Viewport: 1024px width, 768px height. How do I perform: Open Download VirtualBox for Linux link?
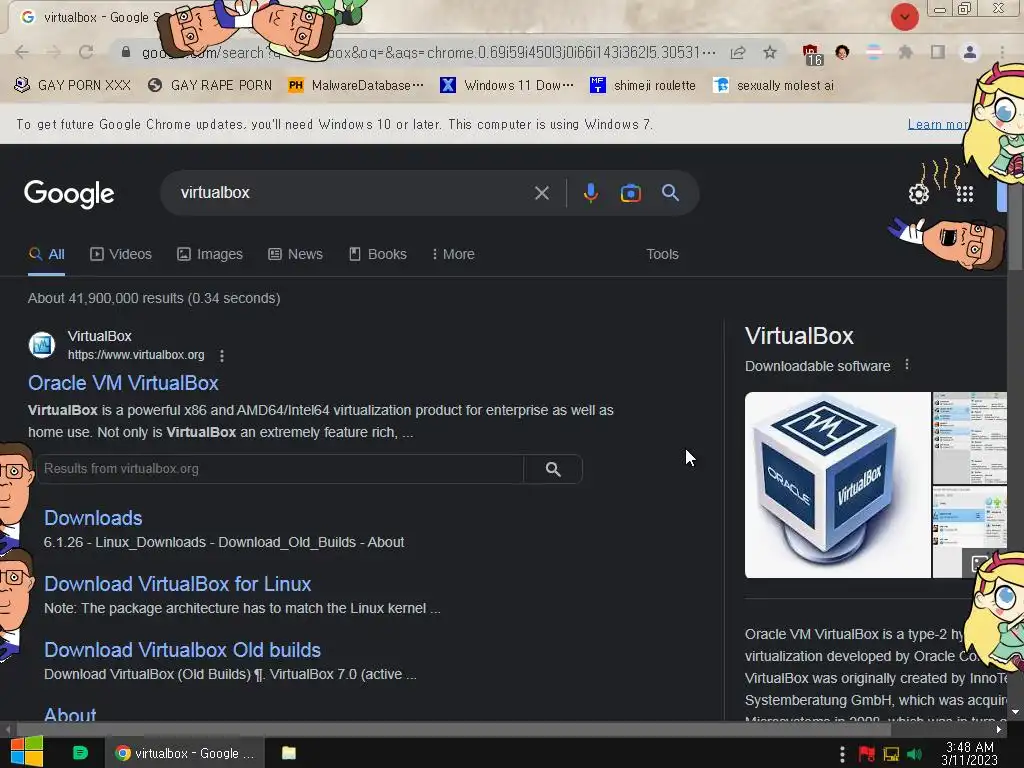coord(178,584)
